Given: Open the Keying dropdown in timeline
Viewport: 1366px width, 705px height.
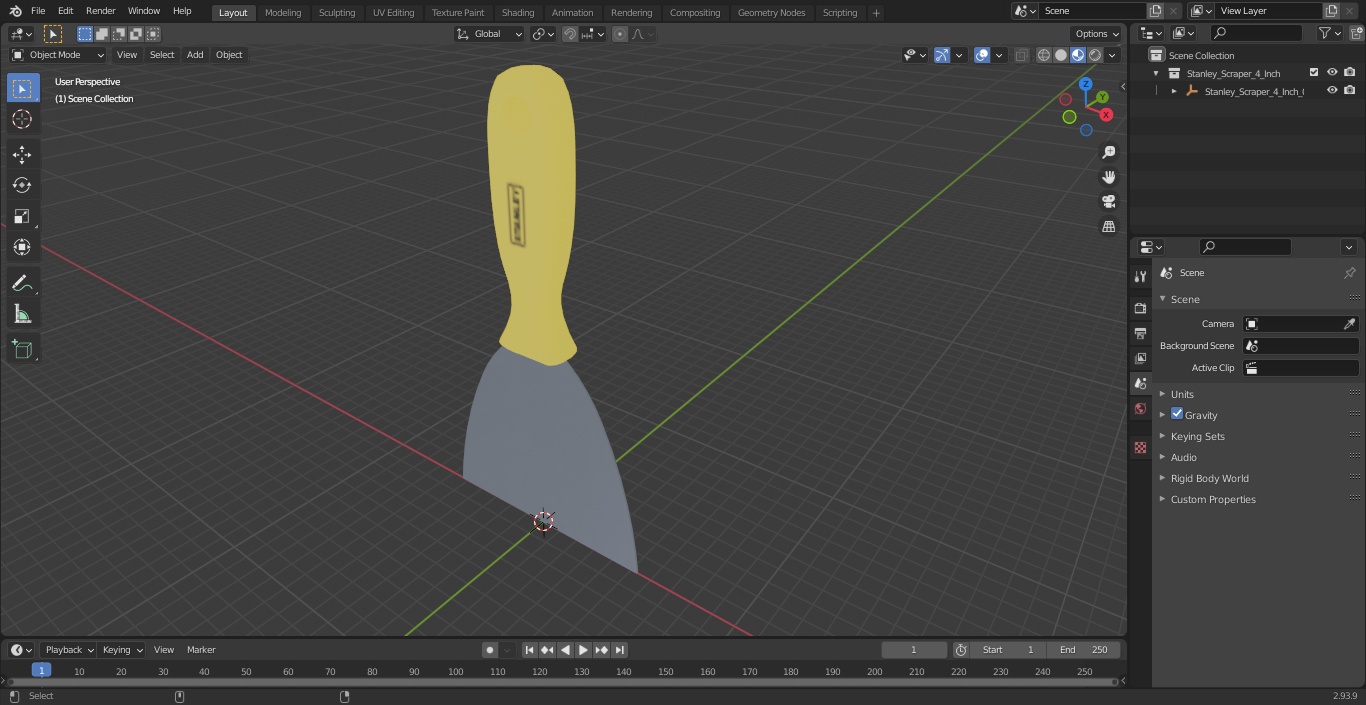Looking at the screenshot, I should click(x=122, y=650).
